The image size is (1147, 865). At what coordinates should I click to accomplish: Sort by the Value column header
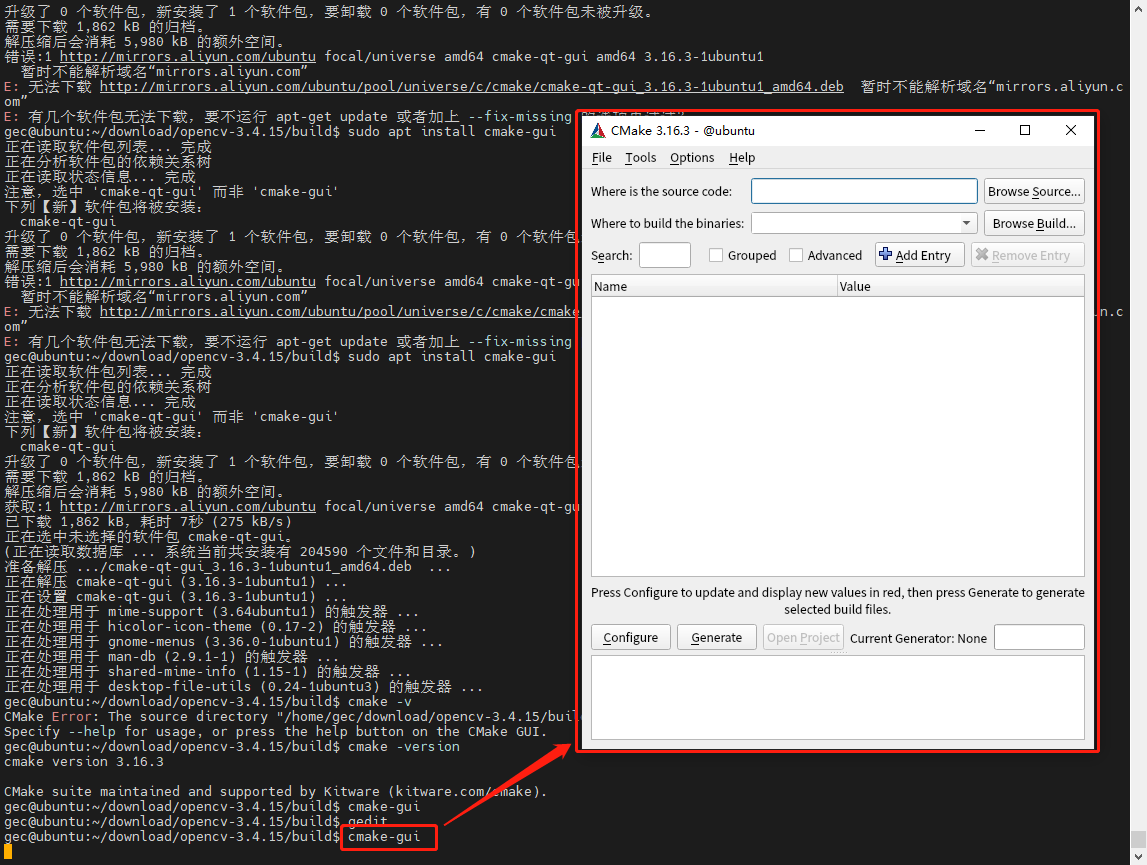[961, 286]
